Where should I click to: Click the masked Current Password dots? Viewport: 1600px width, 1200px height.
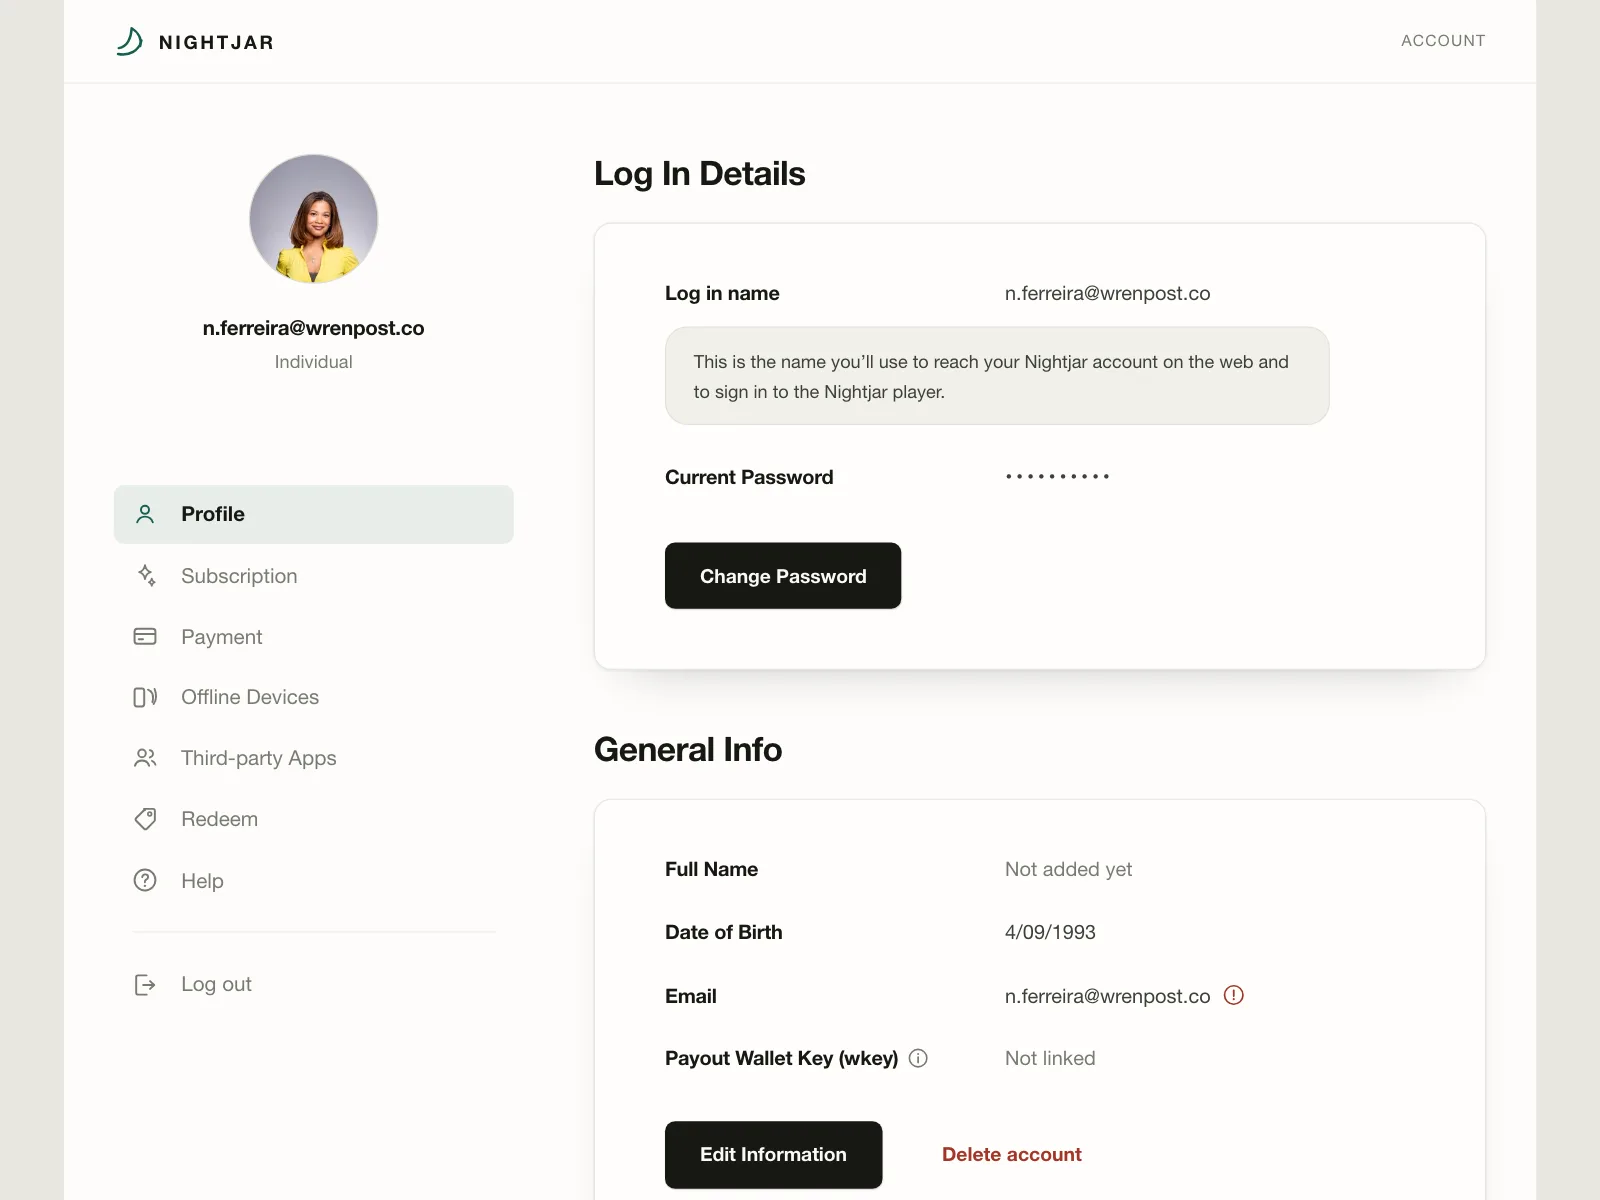1058,477
